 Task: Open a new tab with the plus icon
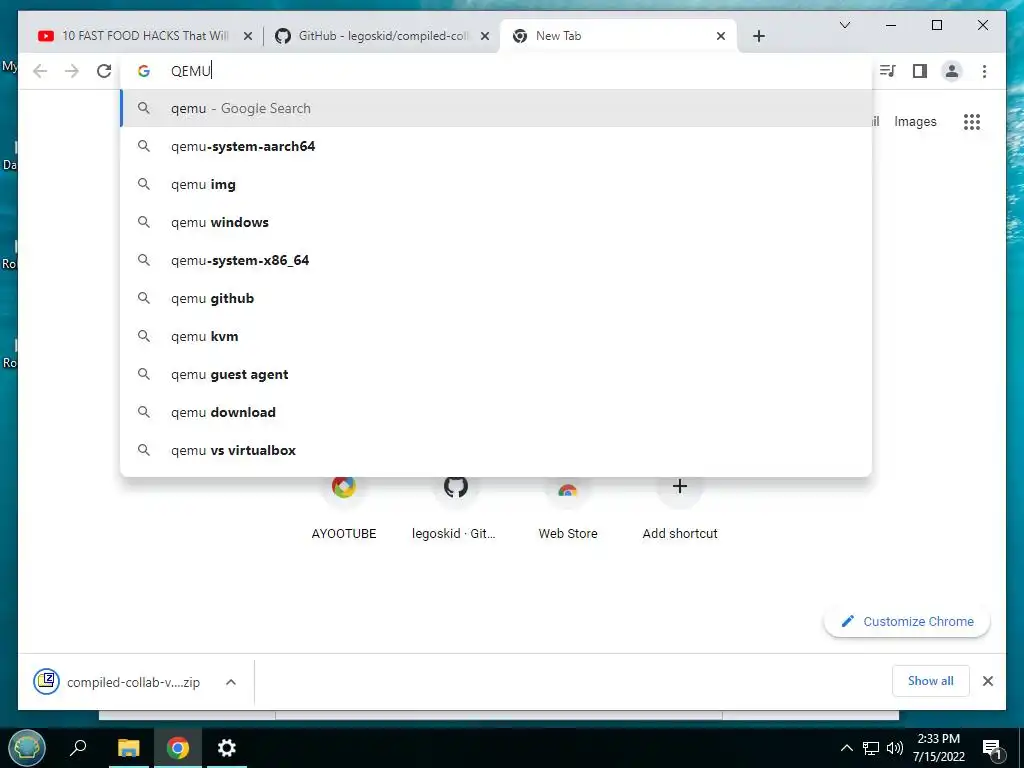pos(758,36)
